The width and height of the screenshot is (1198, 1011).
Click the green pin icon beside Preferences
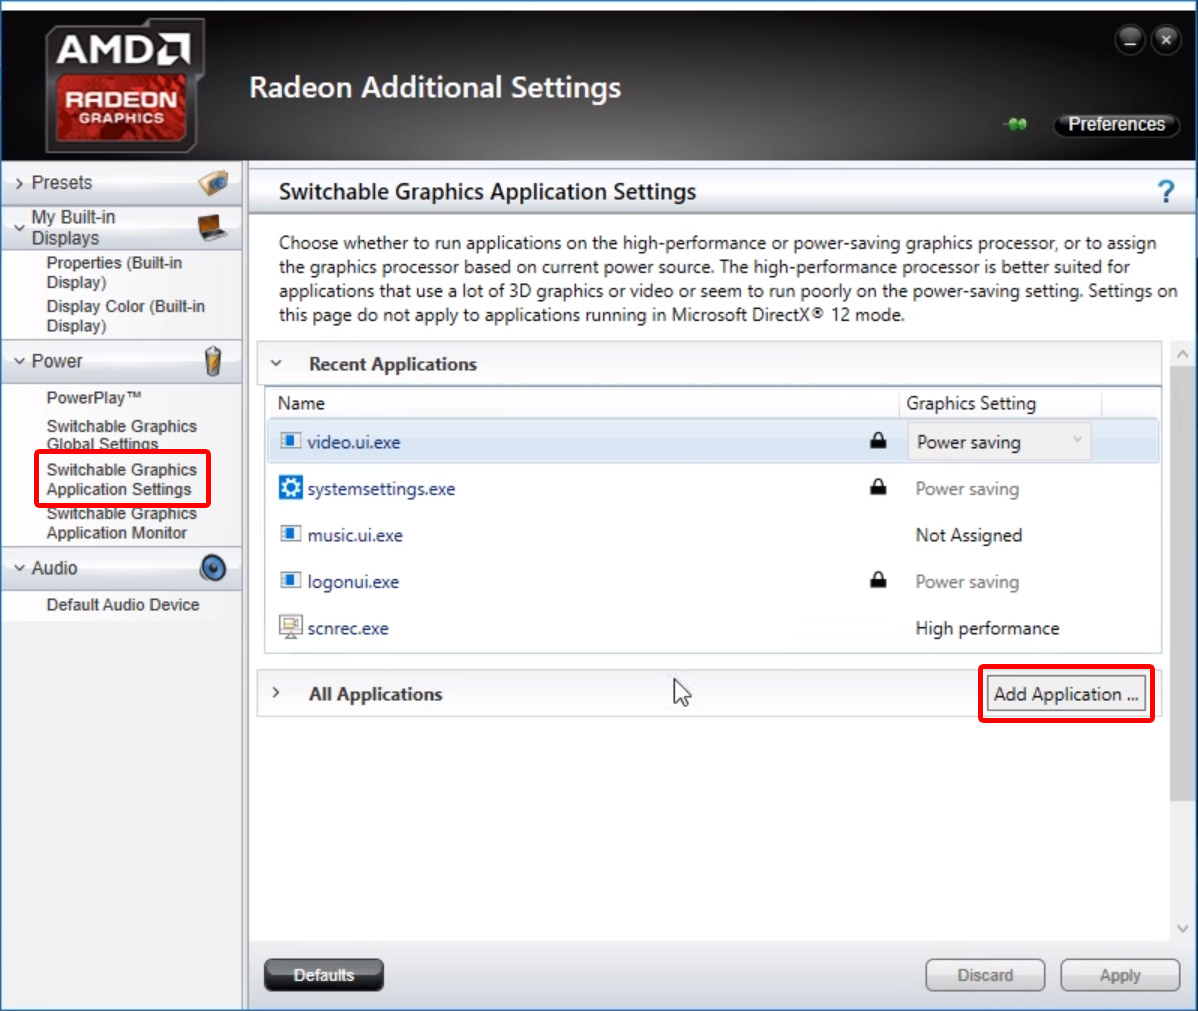(1016, 124)
